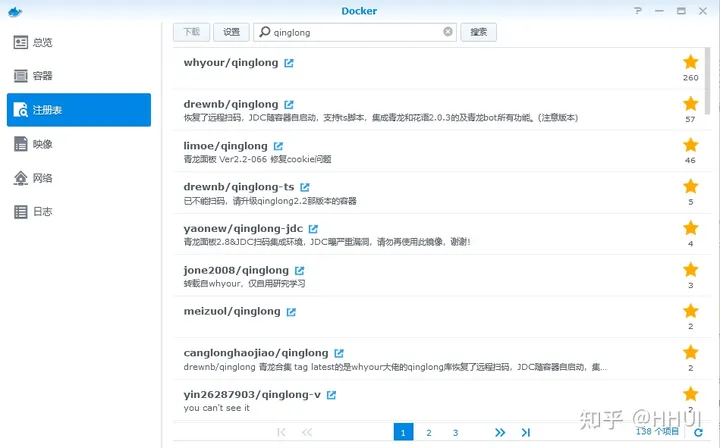This screenshot has height=448, width=720.
Task: Open Docker help question mark
Action: click(638, 11)
